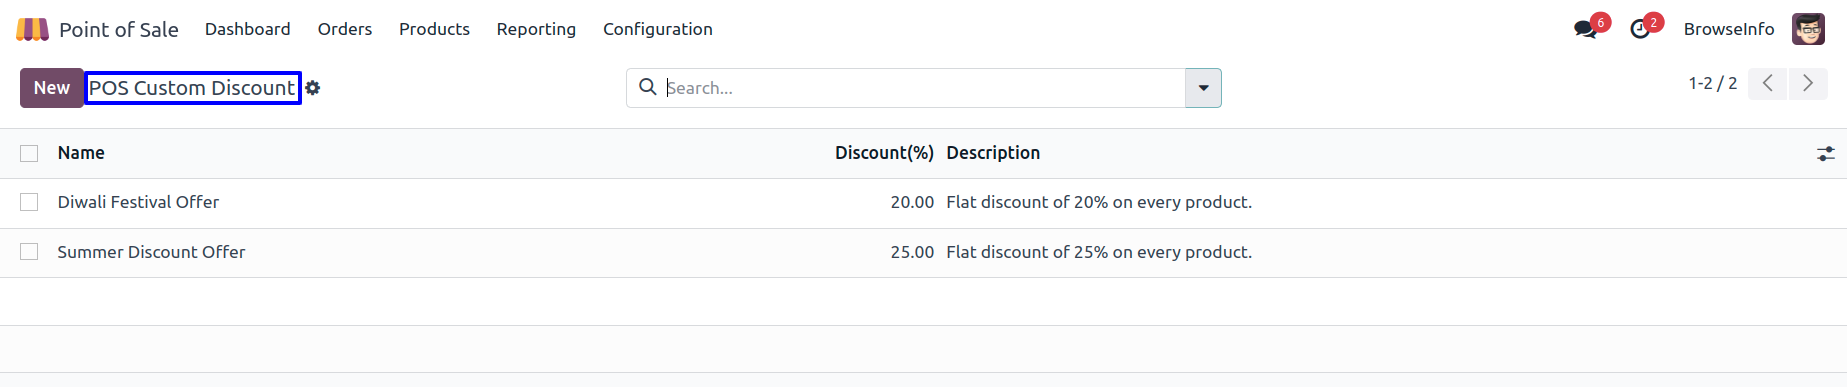
Task: Focus the Search input field
Action: (920, 88)
